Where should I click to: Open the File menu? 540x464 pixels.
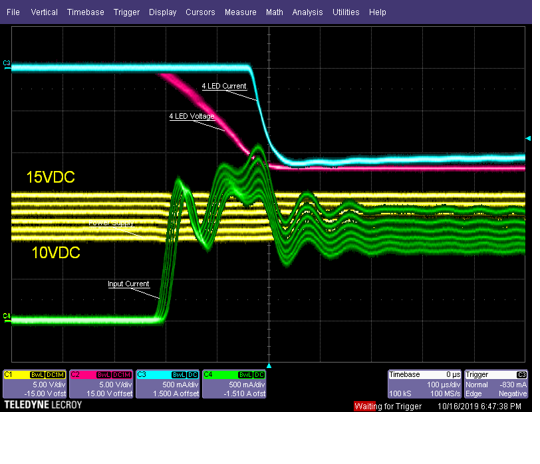tap(13, 12)
